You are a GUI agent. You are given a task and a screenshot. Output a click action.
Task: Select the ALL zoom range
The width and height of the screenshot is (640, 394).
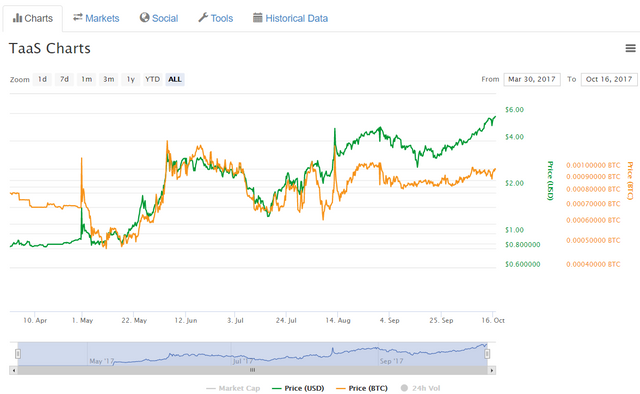175,79
